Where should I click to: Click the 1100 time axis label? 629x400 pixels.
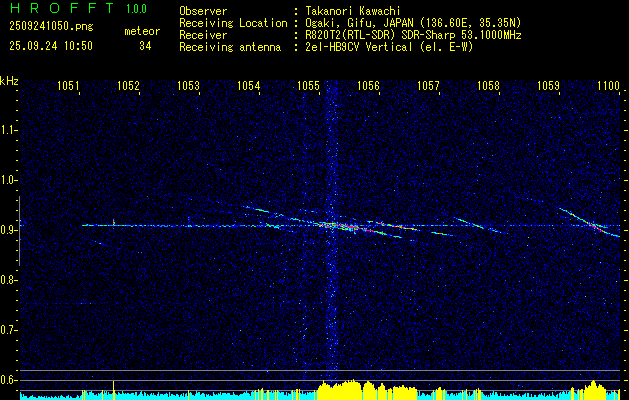(x=609, y=85)
